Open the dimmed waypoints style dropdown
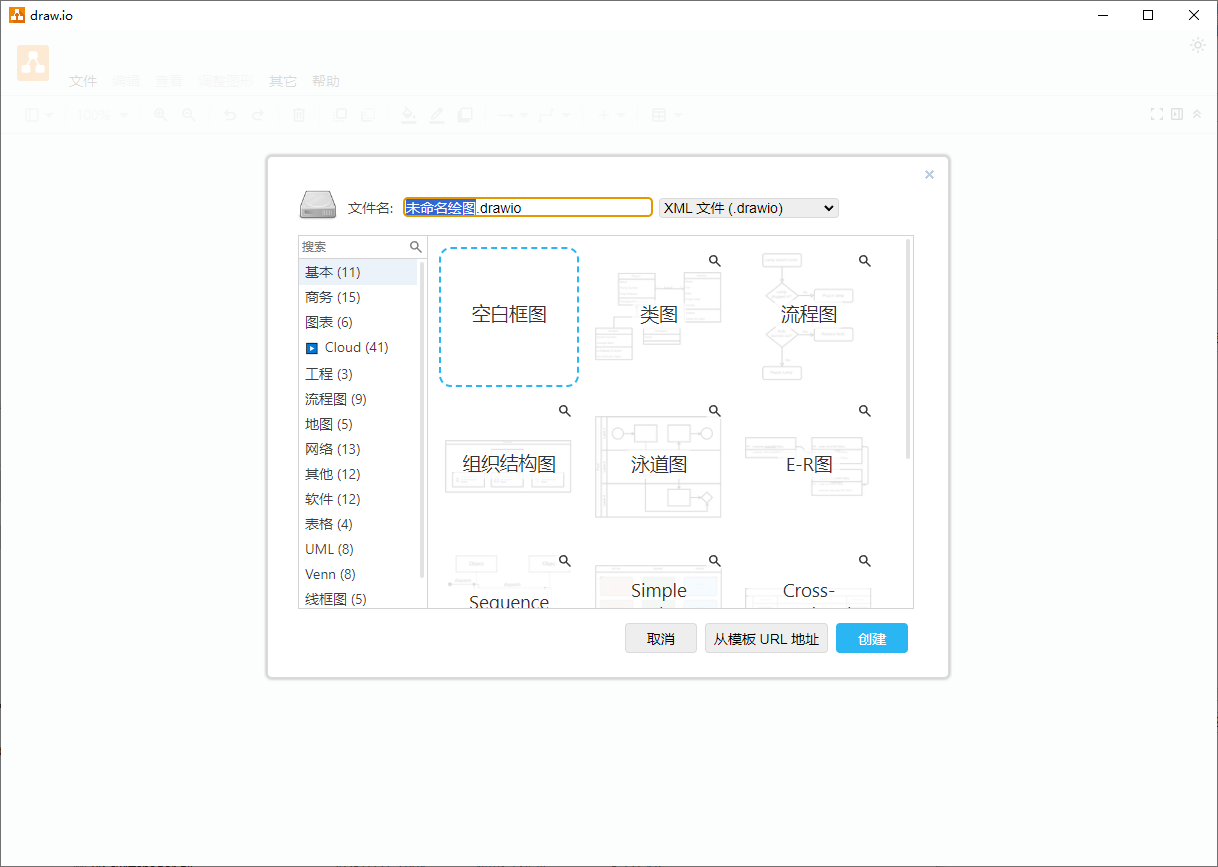The width and height of the screenshot is (1218, 867). pos(553,115)
